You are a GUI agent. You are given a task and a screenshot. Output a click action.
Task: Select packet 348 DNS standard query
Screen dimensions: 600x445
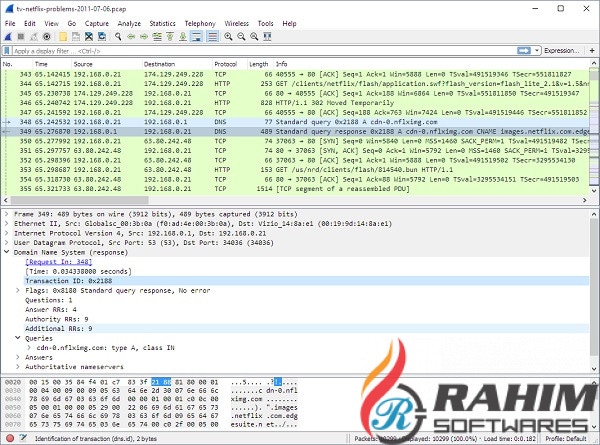tap(295, 122)
